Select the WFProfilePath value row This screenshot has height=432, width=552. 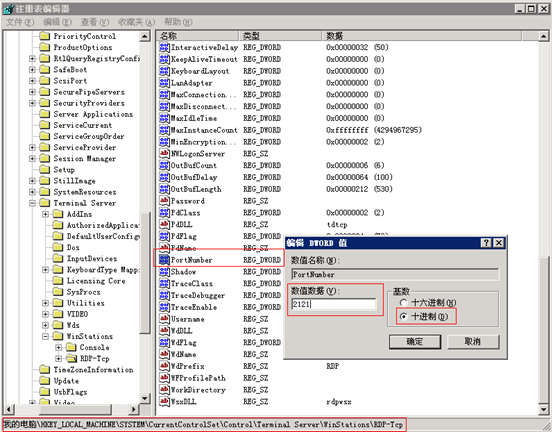tap(198, 378)
